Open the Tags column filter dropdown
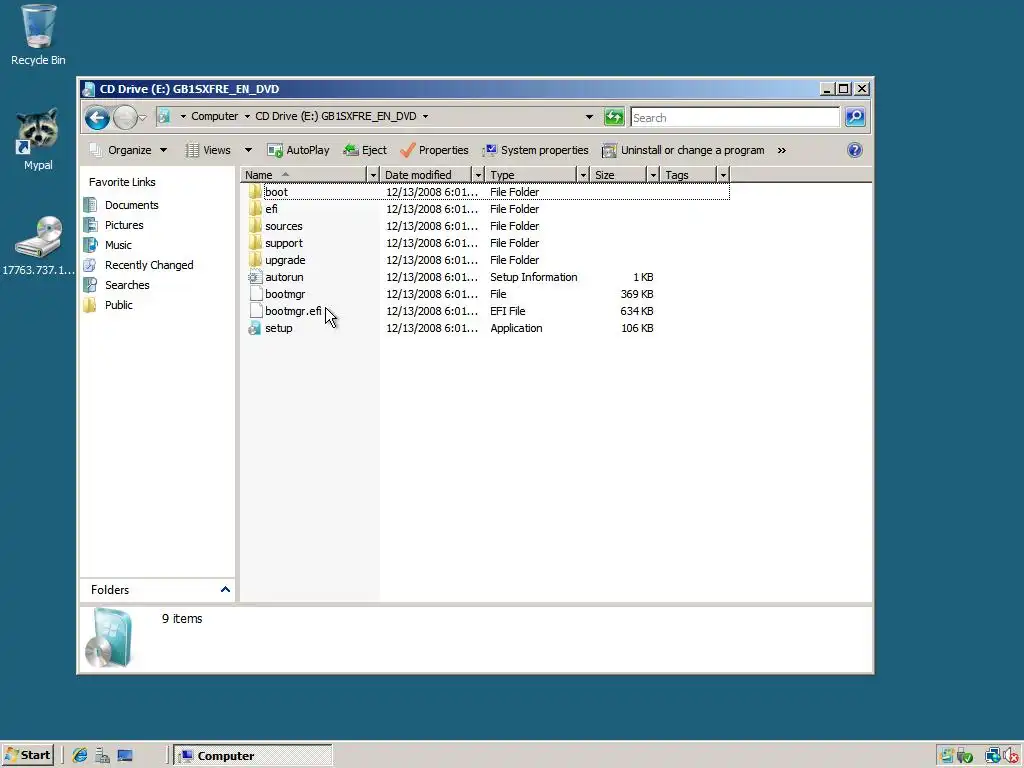Screen dimensions: 1024x768 723,175
